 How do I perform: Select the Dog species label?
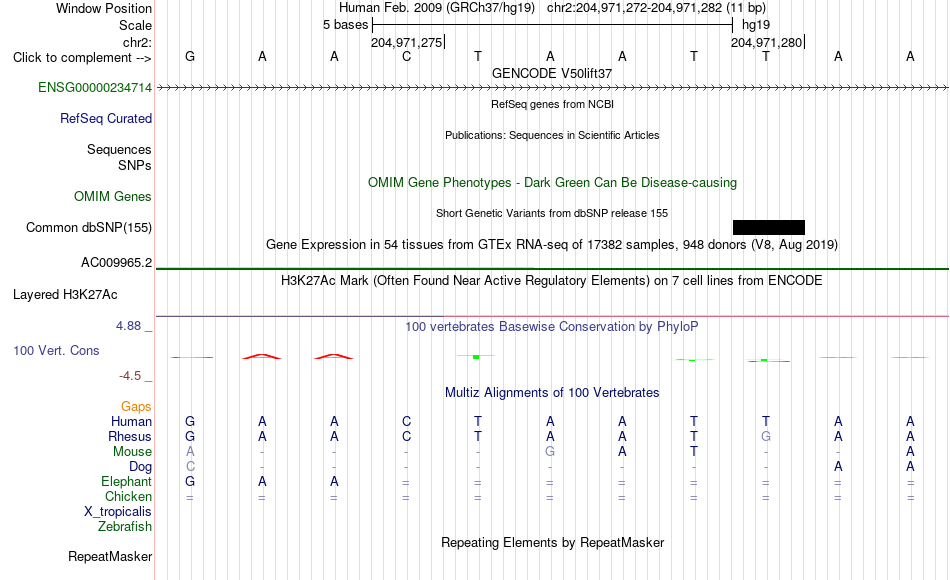140,467
